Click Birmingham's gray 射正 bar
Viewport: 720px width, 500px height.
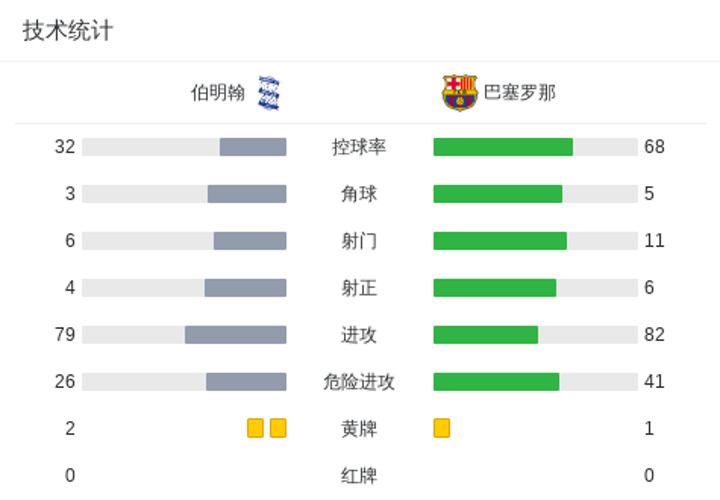coord(246,288)
